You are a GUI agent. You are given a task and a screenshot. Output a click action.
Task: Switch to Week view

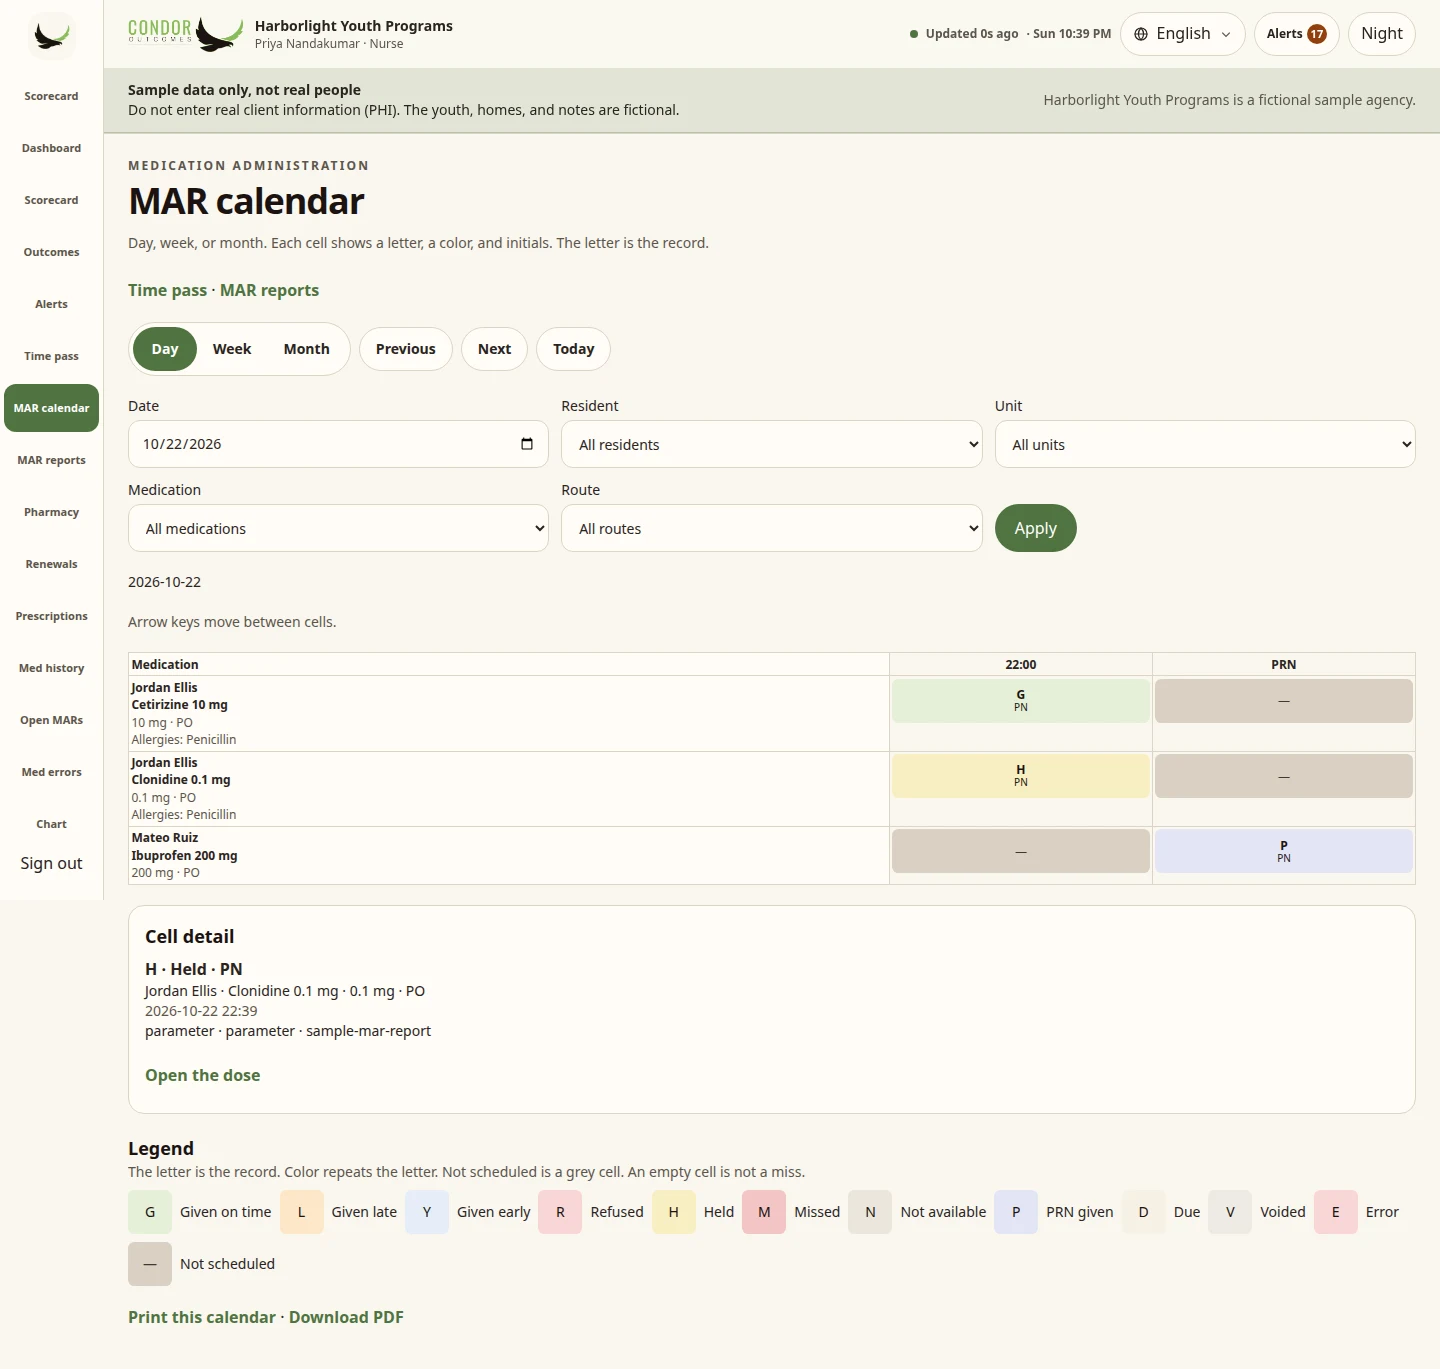(232, 349)
